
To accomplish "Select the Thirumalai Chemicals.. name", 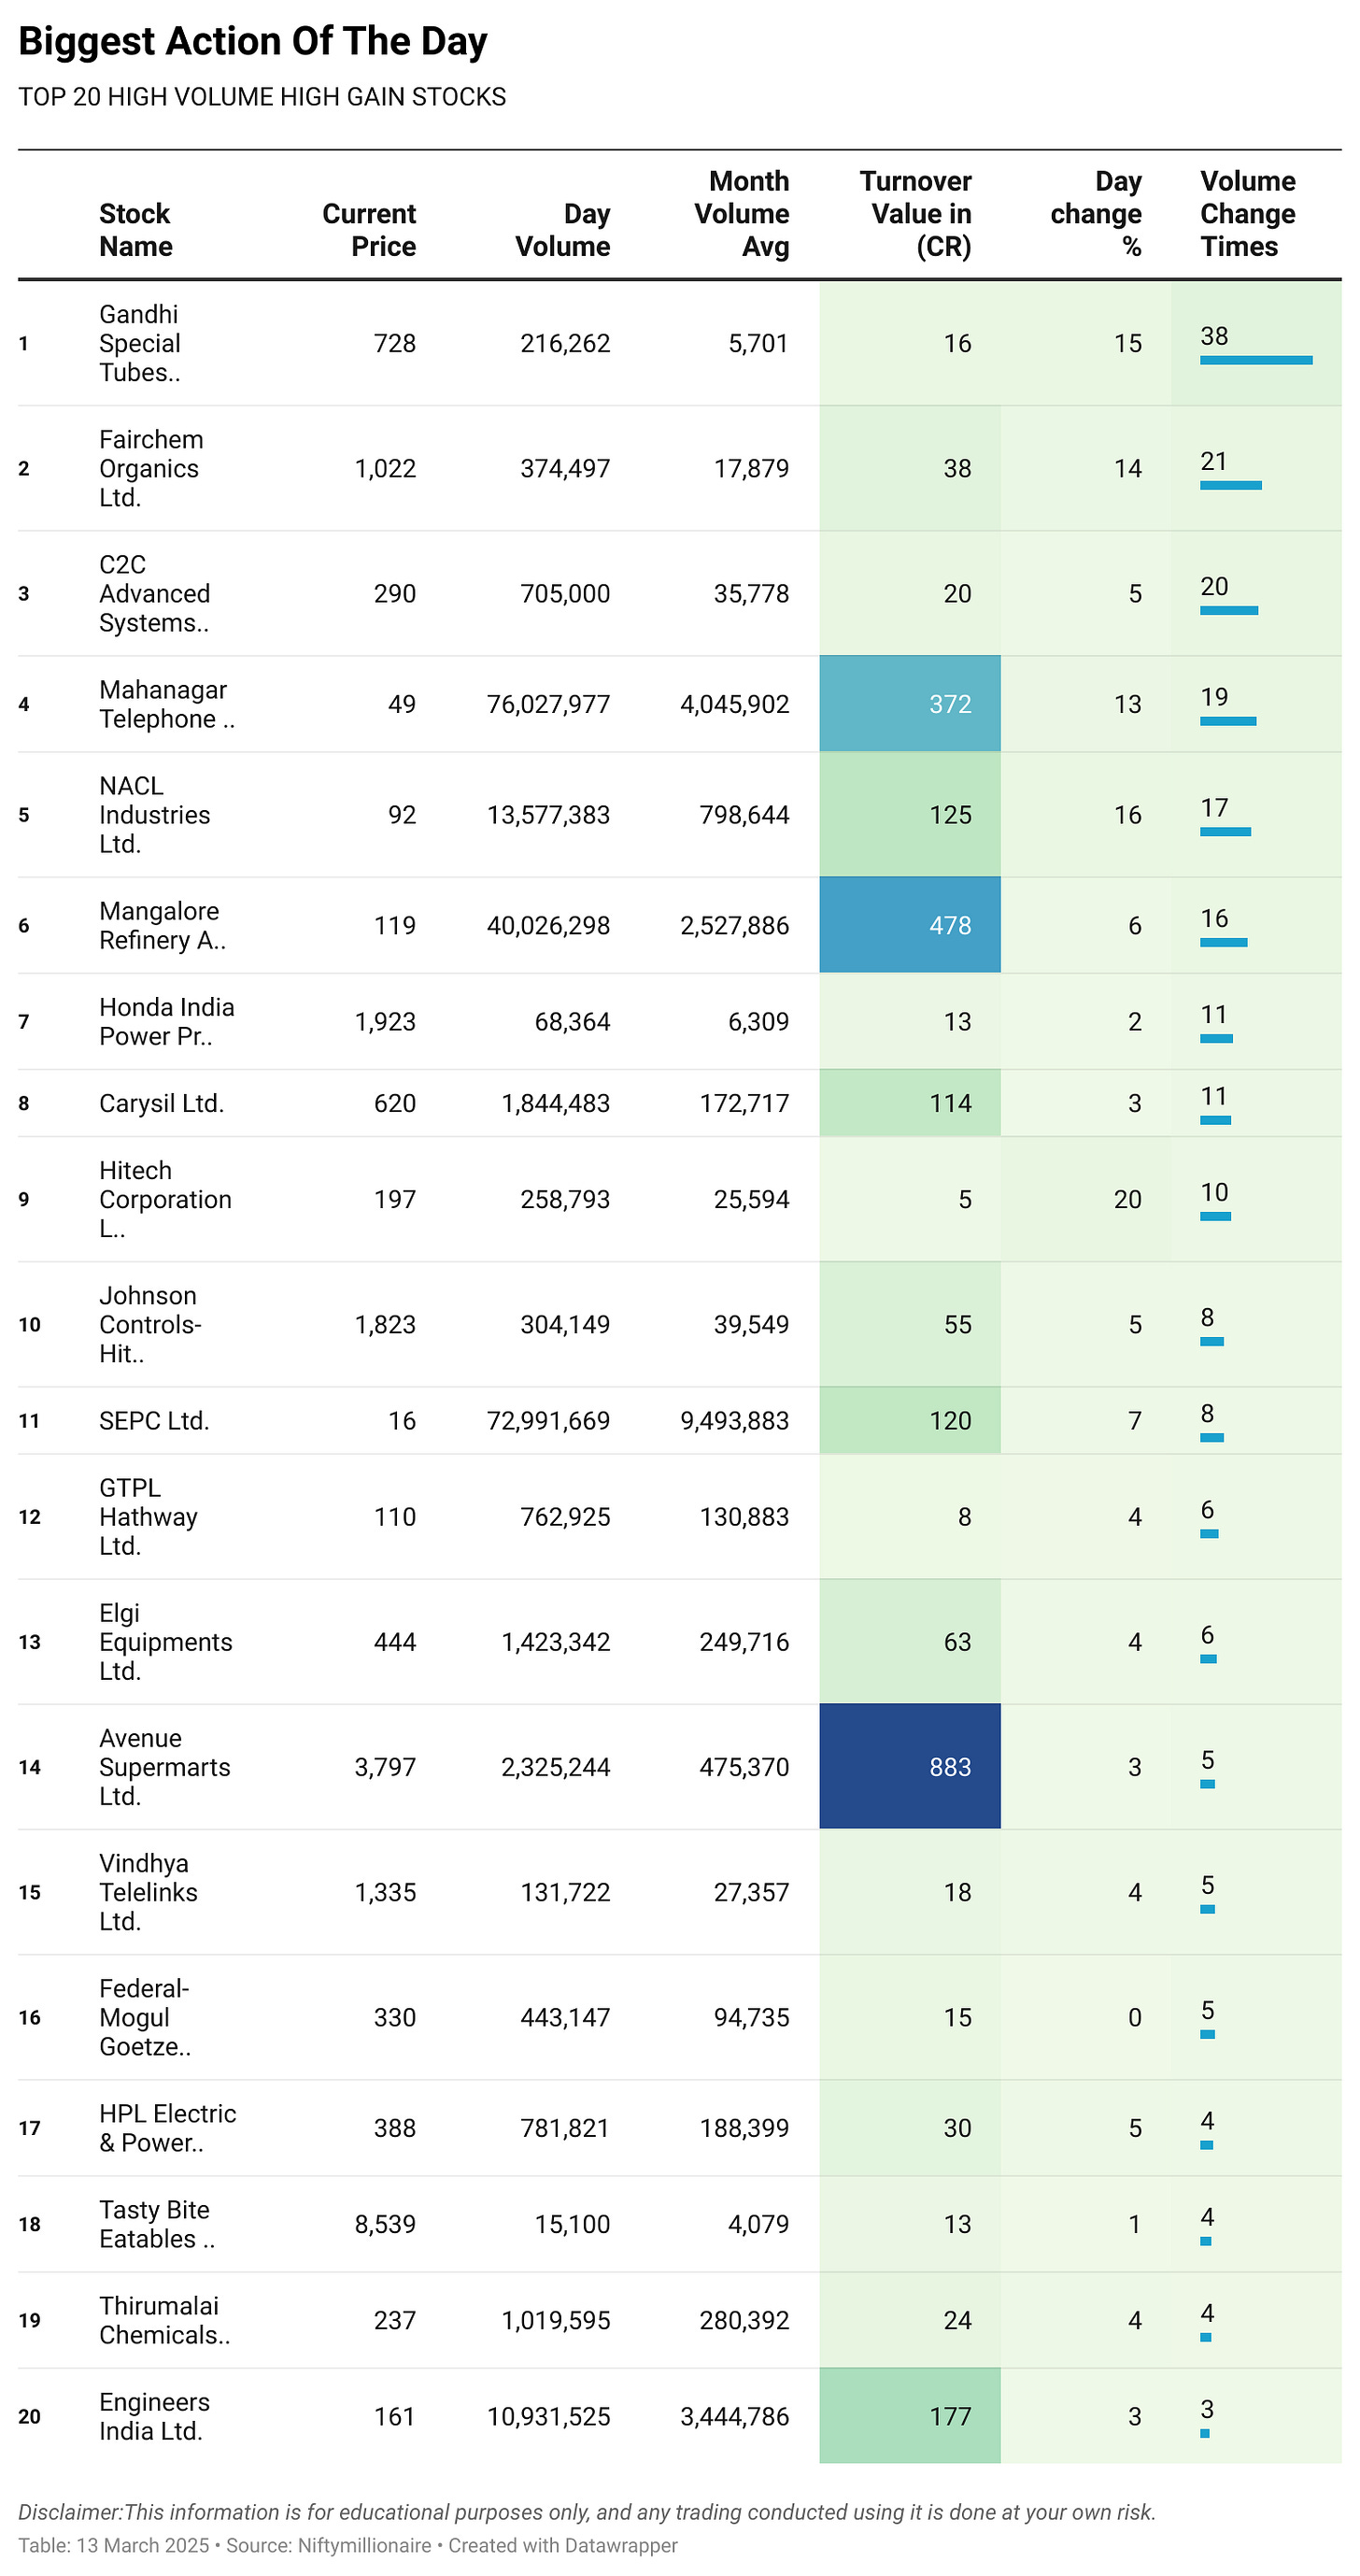I will pyautogui.click(x=164, y=2319).
